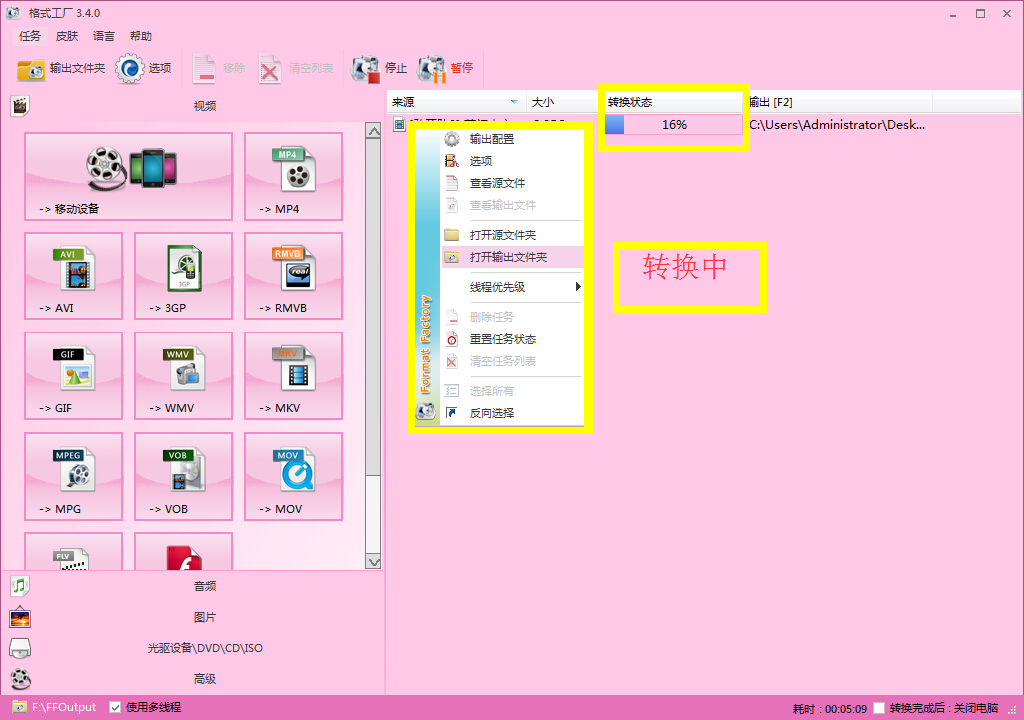This screenshot has height=720, width=1024.
Task: Click the 耗时 : 00:05:09 elapsed time
Action: (x=829, y=709)
